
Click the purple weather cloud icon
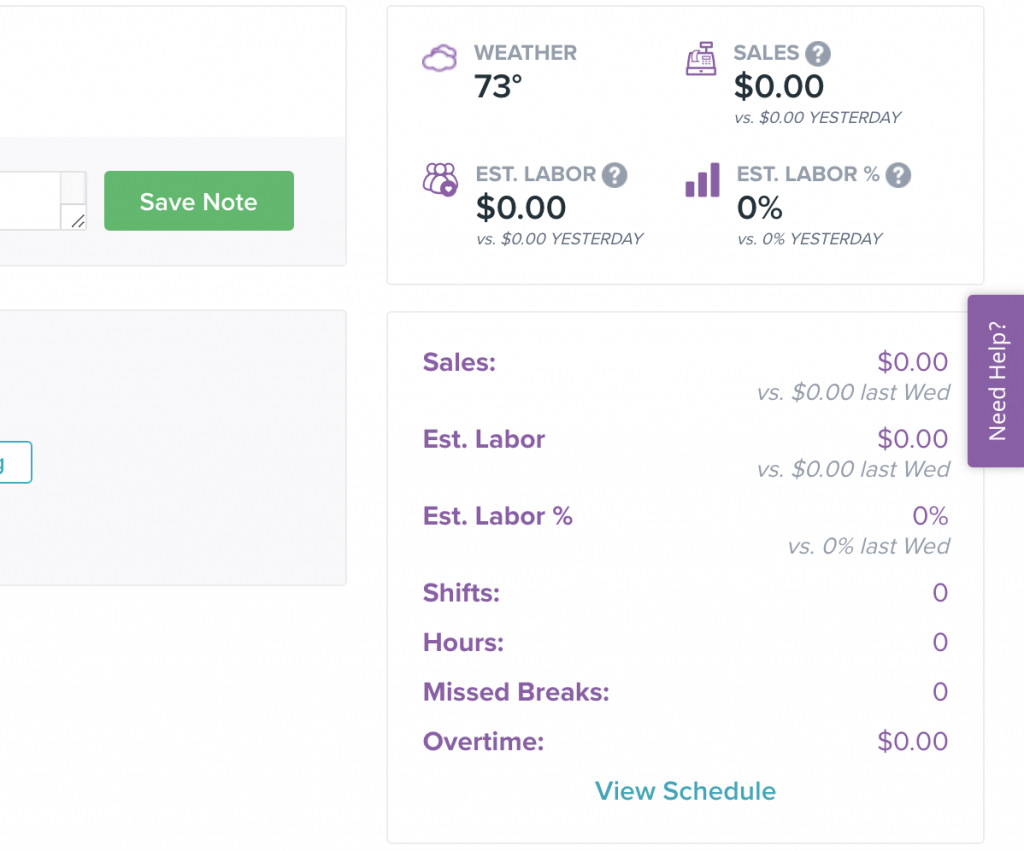tap(441, 55)
